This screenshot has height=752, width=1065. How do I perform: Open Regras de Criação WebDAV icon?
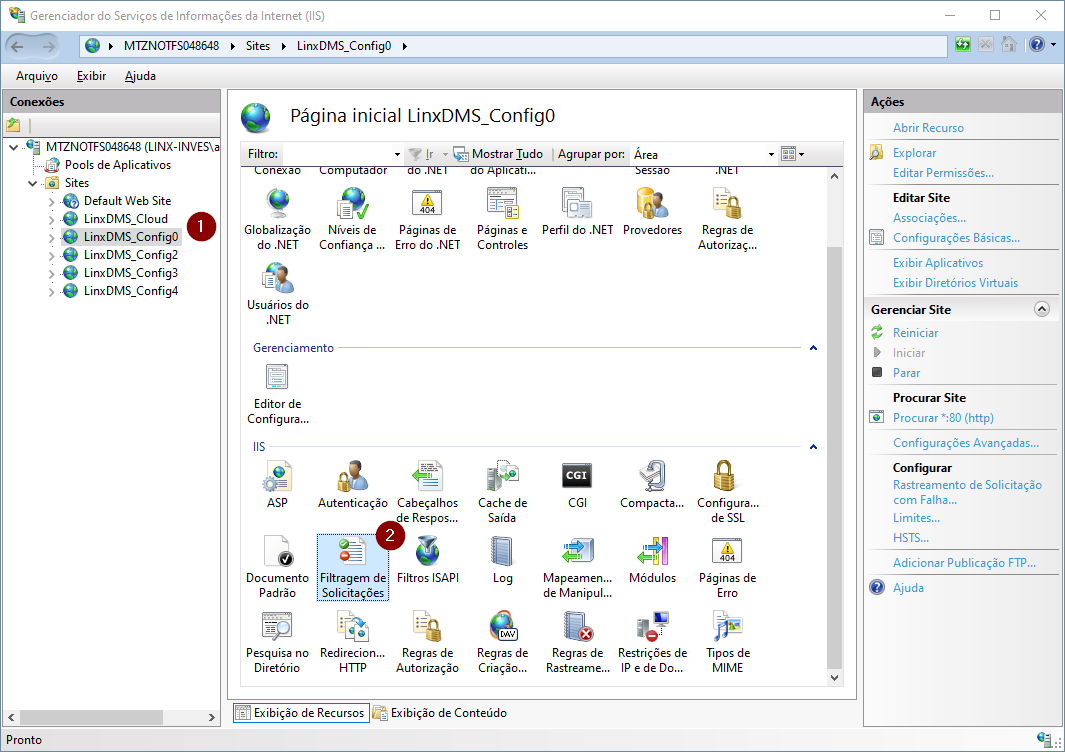click(x=502, y=643)
